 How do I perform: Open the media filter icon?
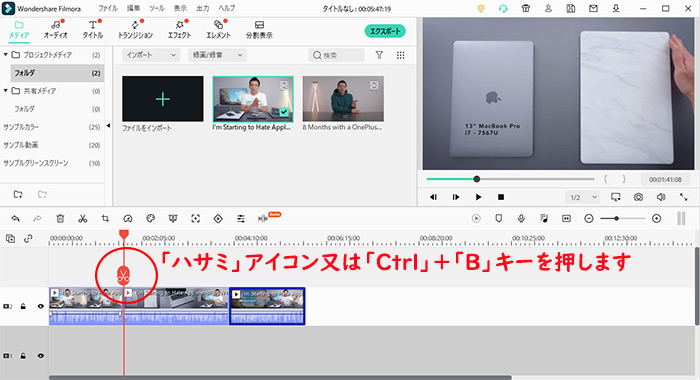pyautogui.click(x=379, y=55)
